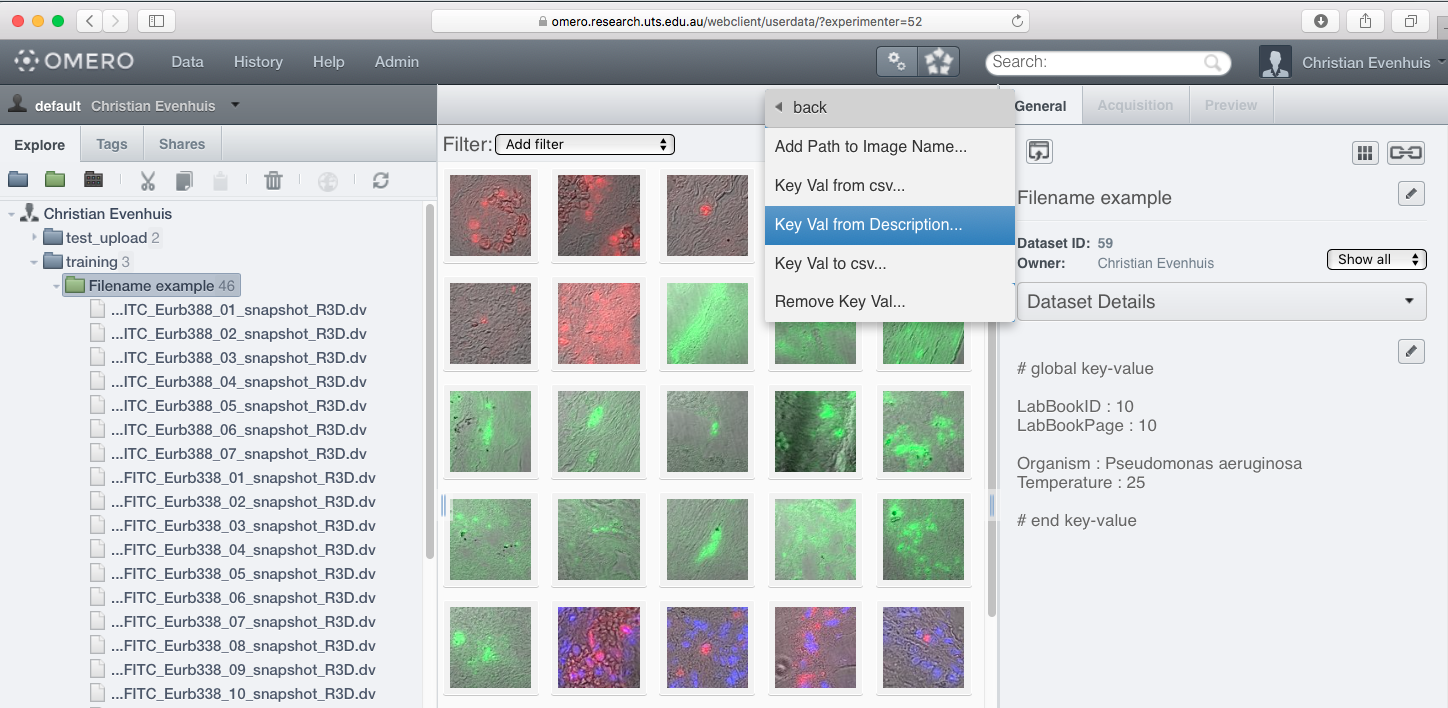Open the default group and user switcher dropdown
The width and height of the screenshot is (1448, 708).
tap(235, 105)
